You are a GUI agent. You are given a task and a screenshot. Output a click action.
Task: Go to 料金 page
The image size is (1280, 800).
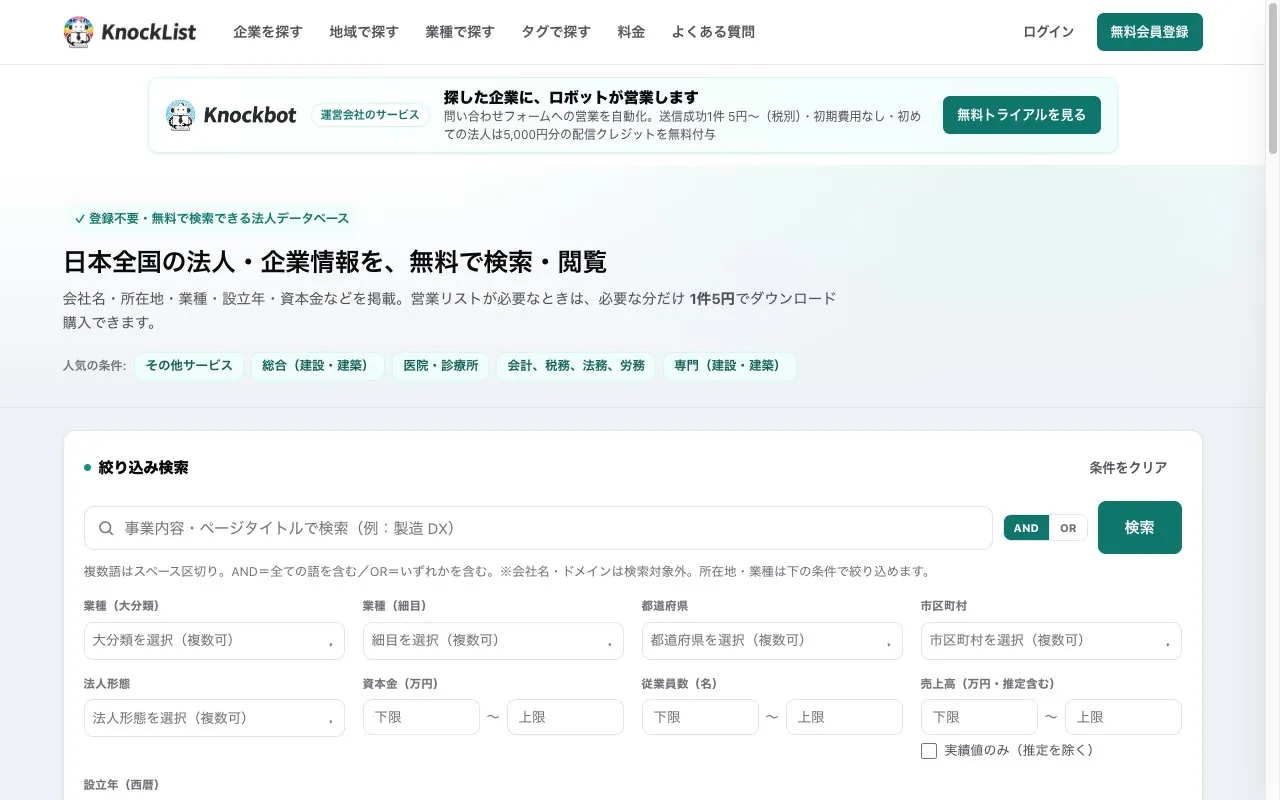point(631,32)
